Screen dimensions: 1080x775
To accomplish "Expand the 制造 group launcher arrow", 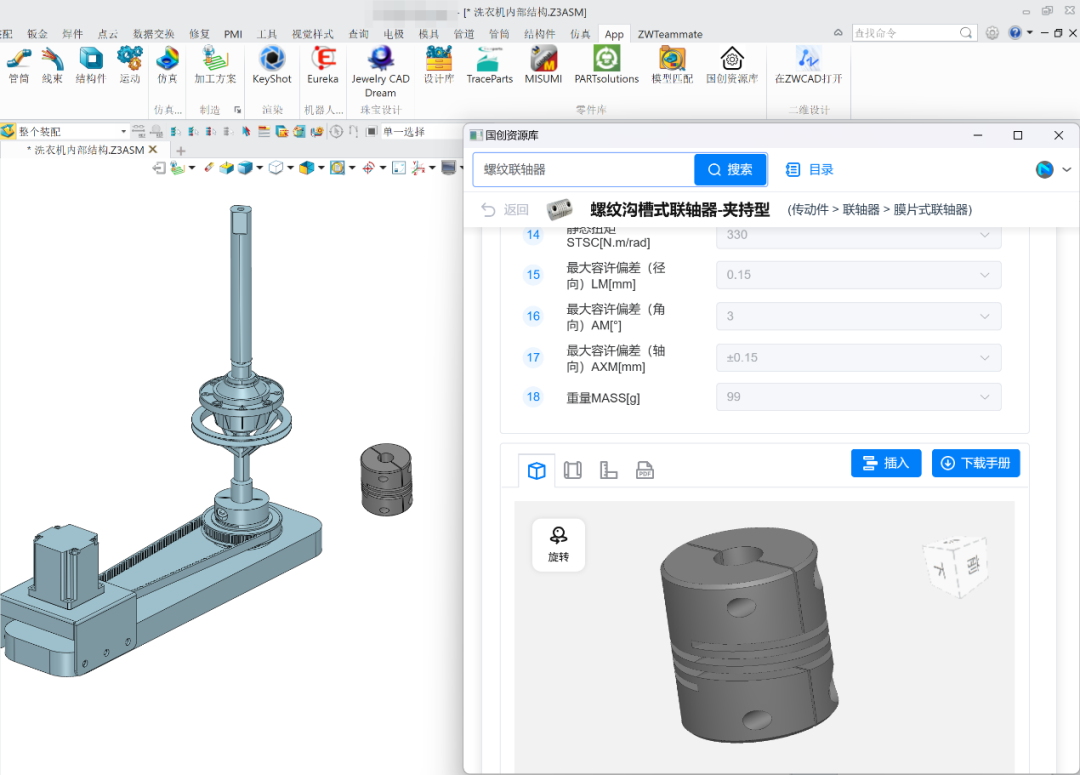I will (x=238, y=110).
